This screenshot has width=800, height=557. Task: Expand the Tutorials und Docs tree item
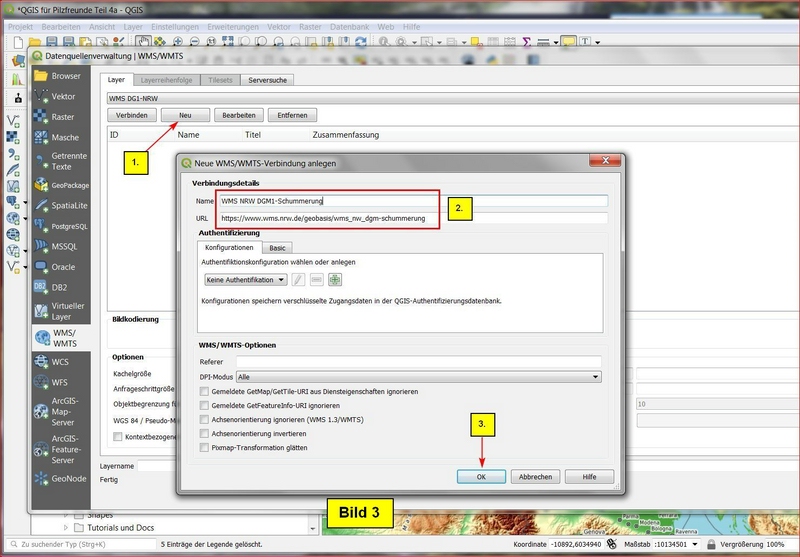[65, 527]
